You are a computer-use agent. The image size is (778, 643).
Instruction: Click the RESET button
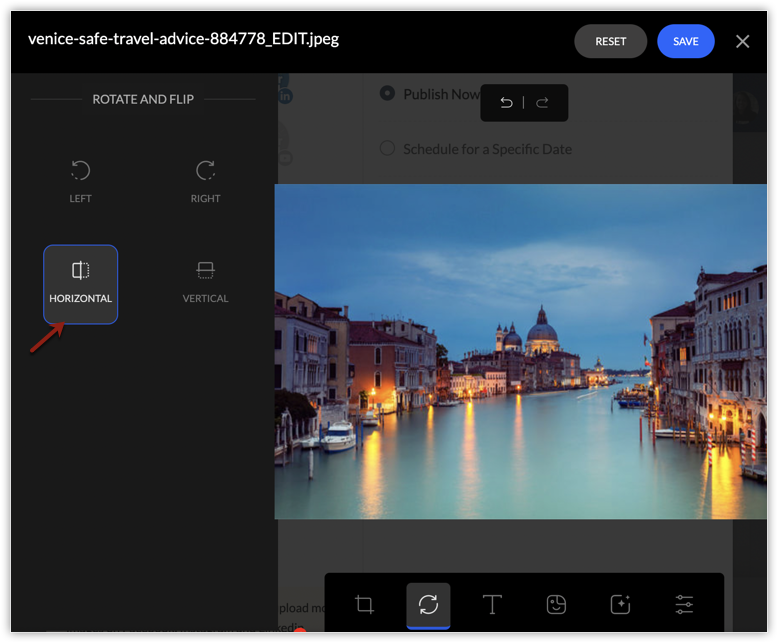click(610, 41)
